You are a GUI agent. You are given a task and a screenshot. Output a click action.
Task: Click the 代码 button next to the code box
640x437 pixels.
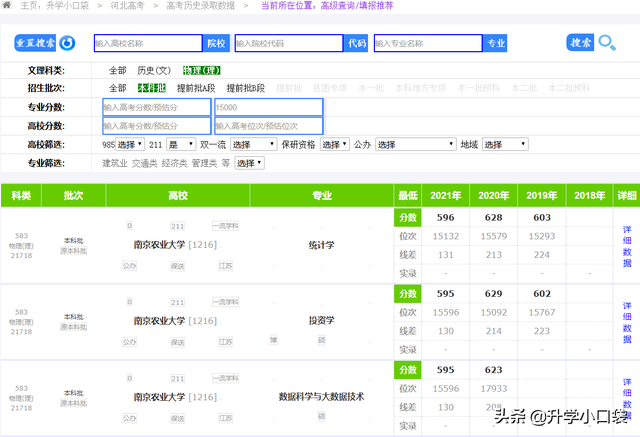(x=356, y=43)
